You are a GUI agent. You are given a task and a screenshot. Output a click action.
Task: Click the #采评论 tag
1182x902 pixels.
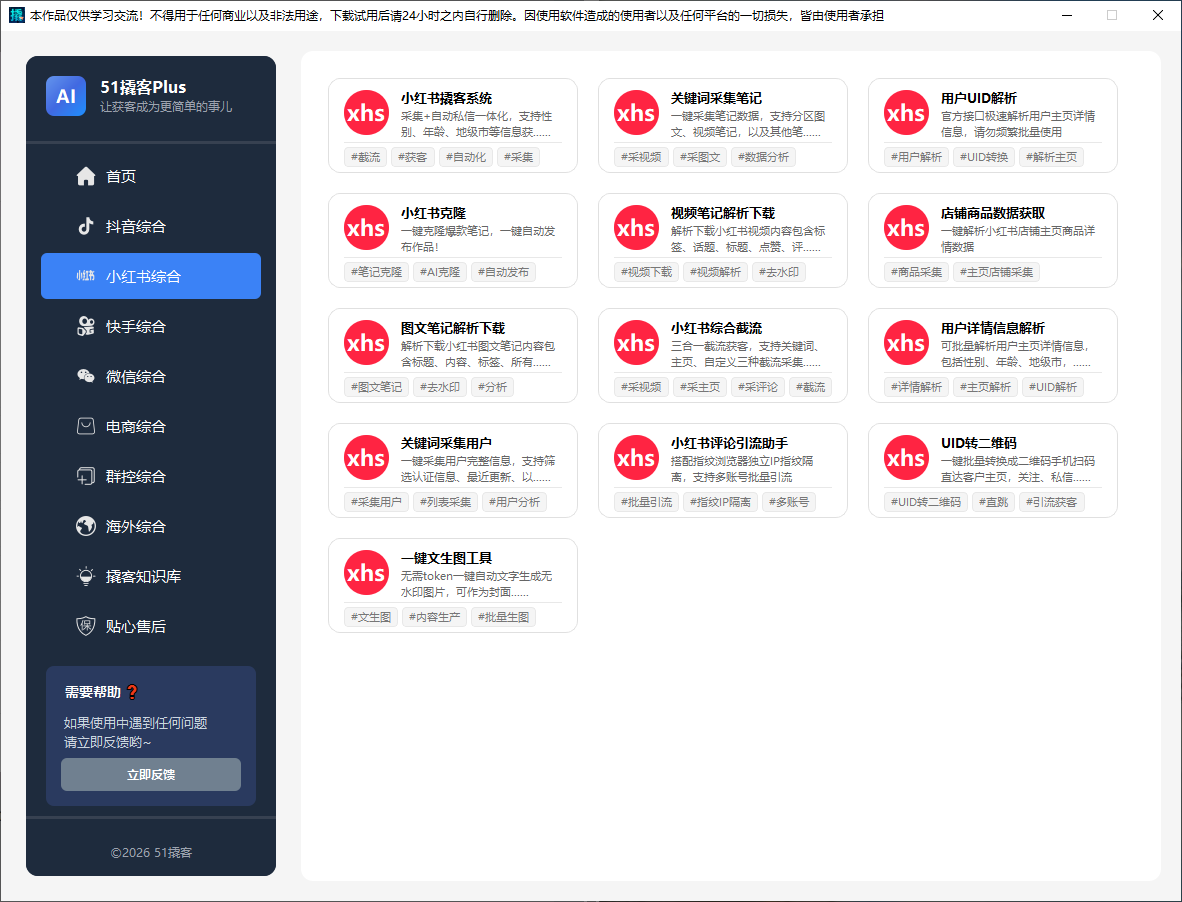coord(758,387)
